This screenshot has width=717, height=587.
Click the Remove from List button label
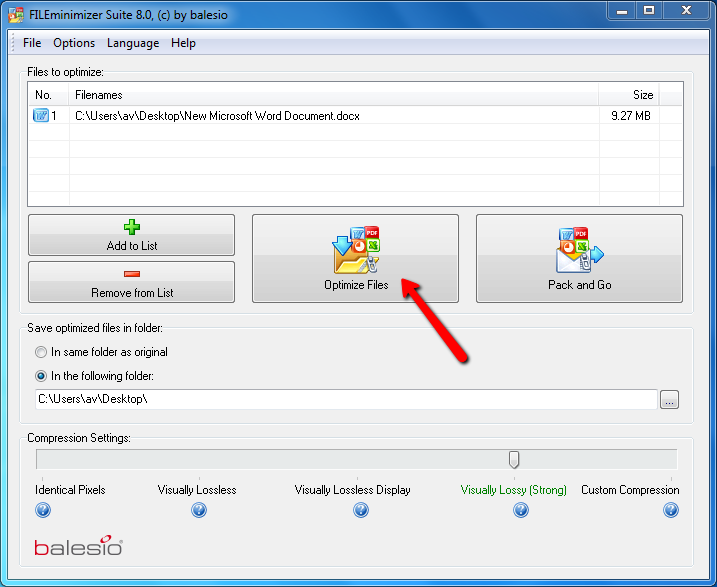click(132, 293)
